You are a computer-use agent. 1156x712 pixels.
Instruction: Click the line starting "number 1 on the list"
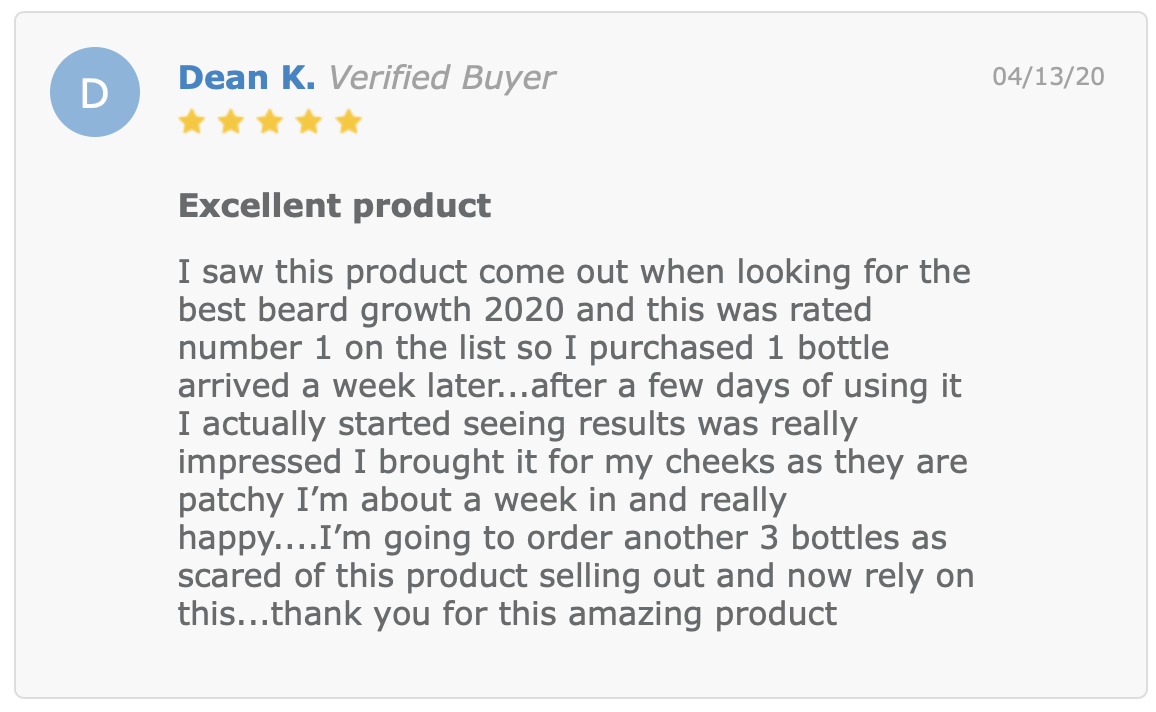pyautogui.click(x=534, y=348)
